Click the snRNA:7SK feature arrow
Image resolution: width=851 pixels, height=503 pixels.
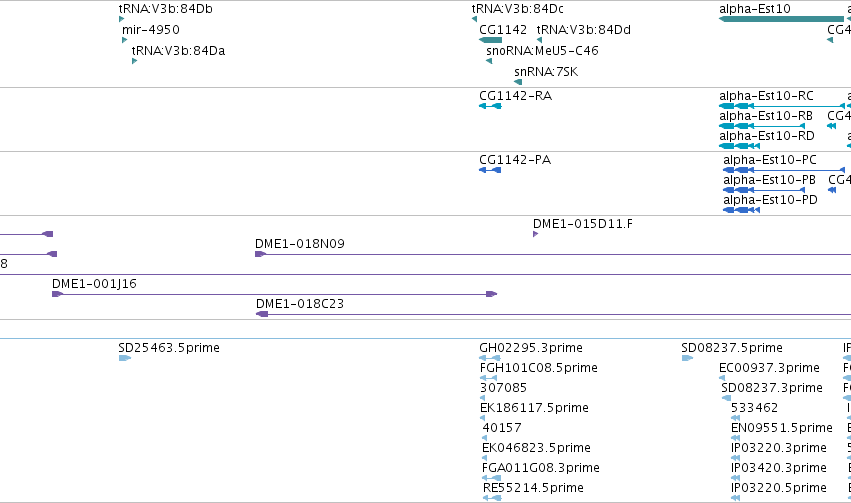(x=518, y=82)
